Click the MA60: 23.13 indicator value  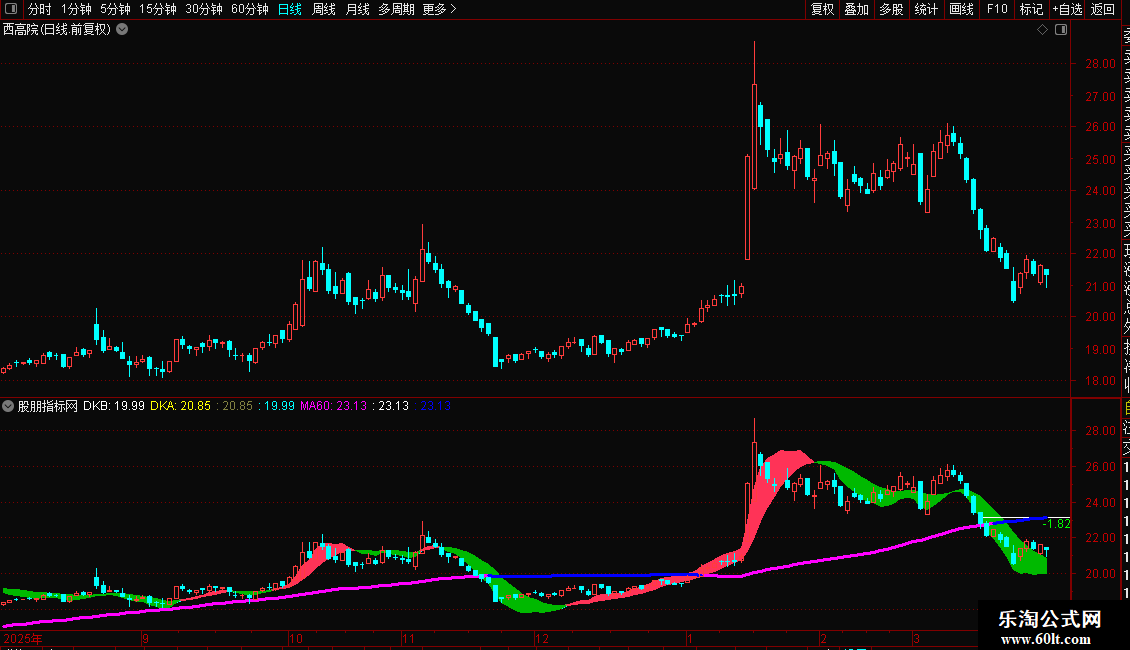334,406
